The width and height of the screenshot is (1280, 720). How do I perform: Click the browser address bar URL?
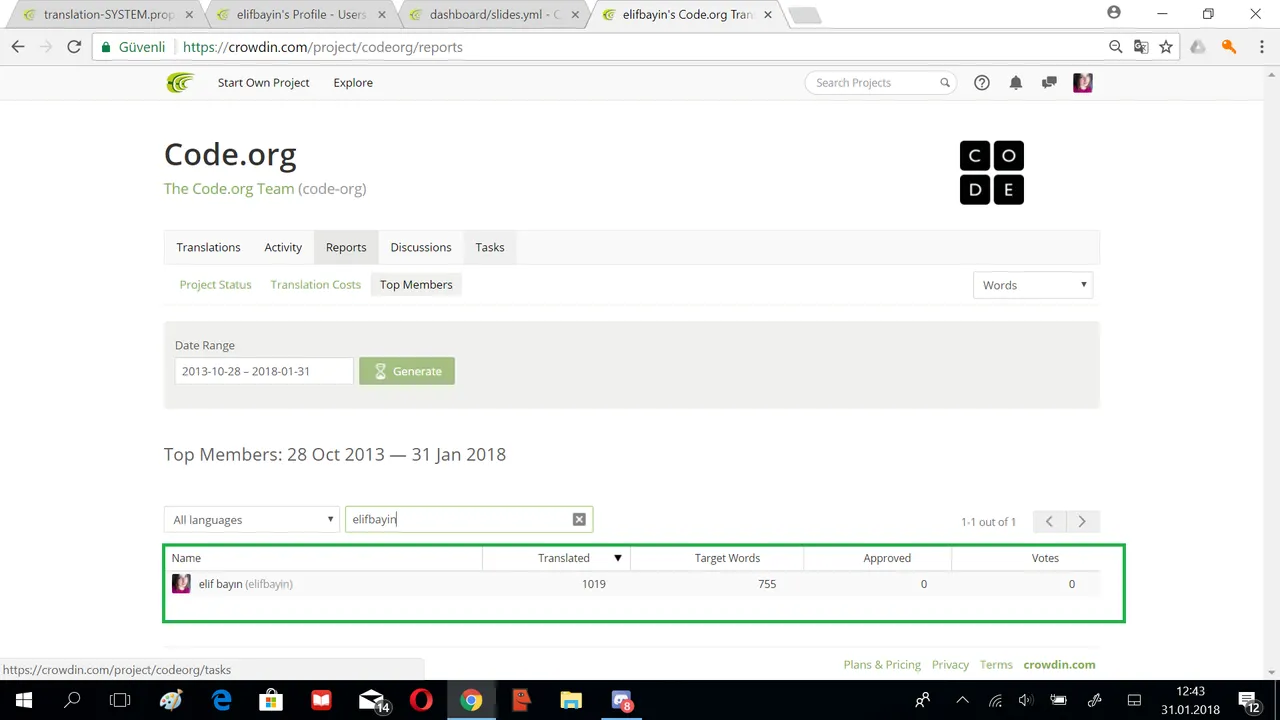pos(323,47)
